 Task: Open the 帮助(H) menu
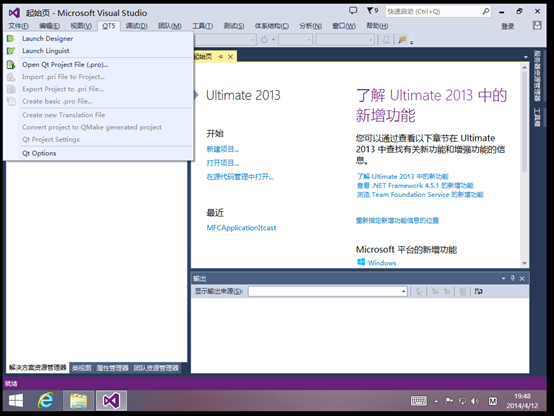tap(377, 26)
